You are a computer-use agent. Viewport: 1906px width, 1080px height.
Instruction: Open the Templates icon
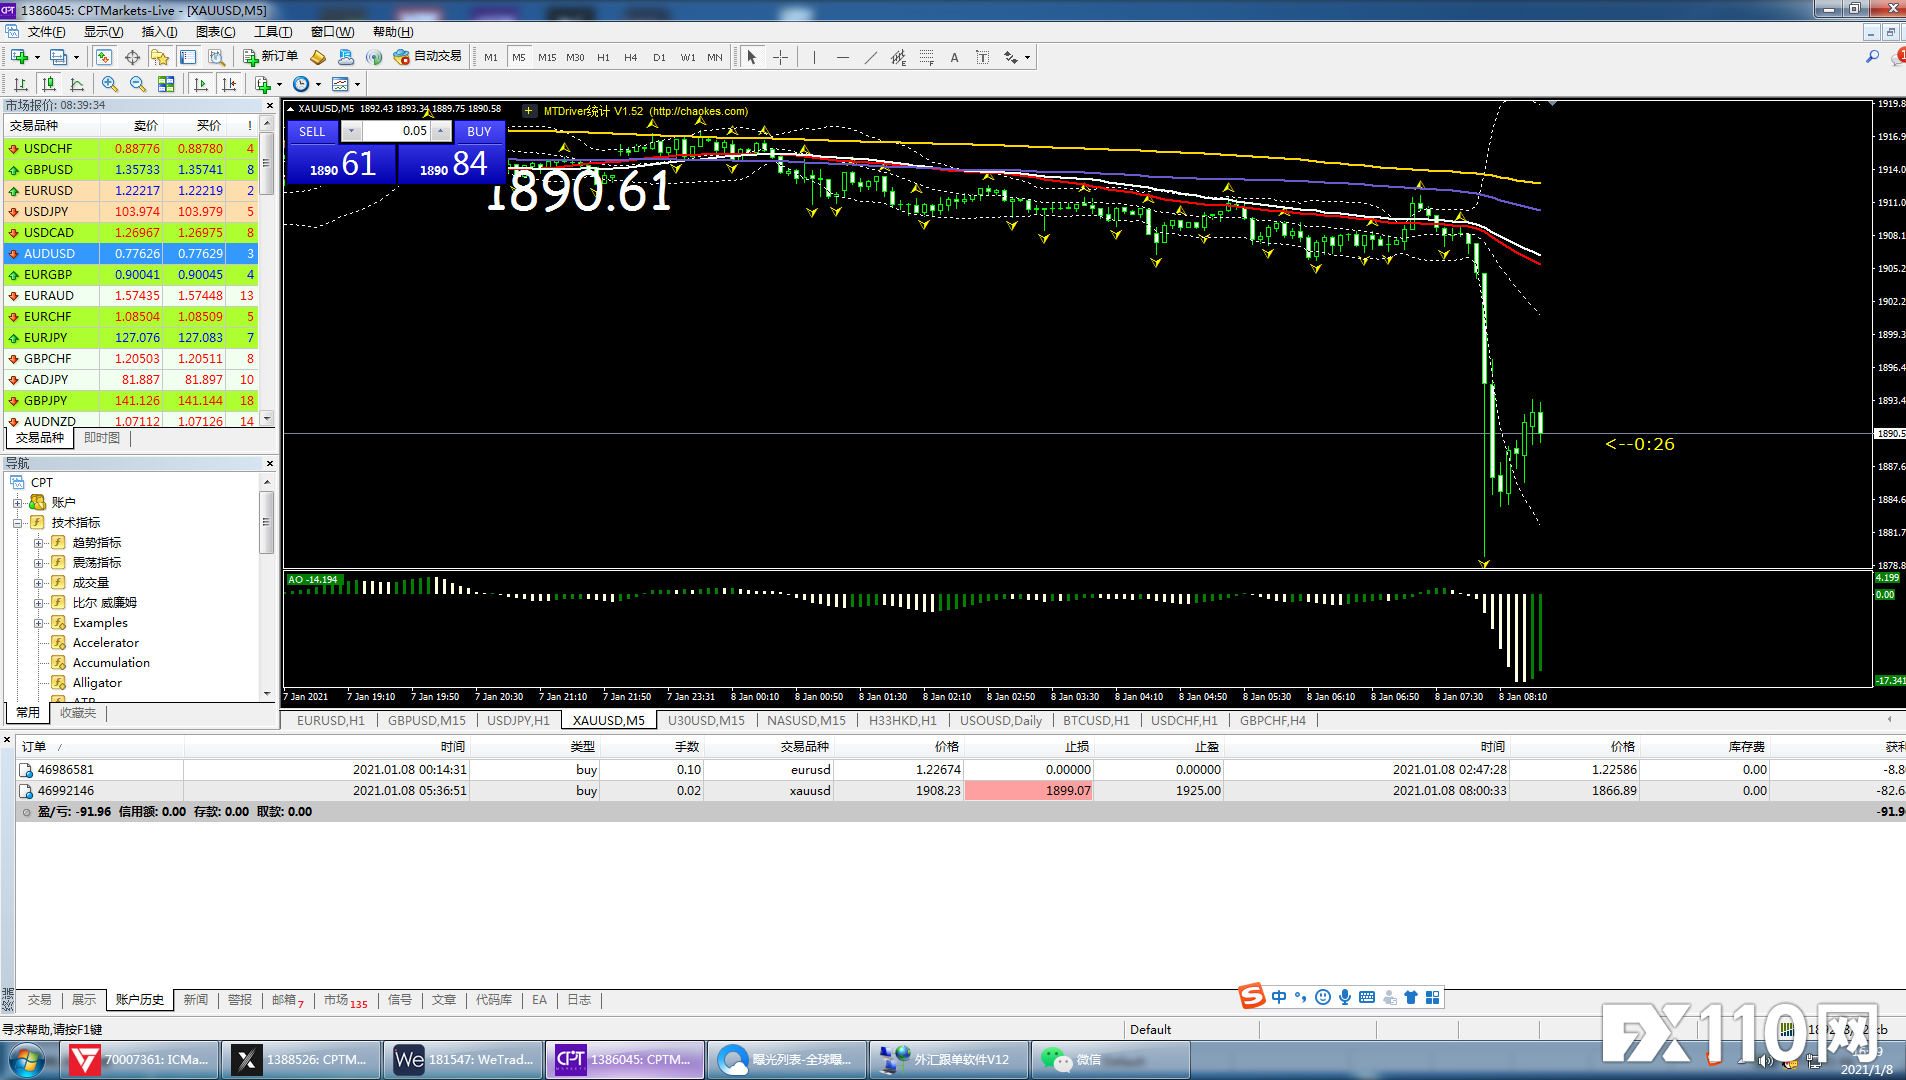pyautogui.click(x=340, y=84)
